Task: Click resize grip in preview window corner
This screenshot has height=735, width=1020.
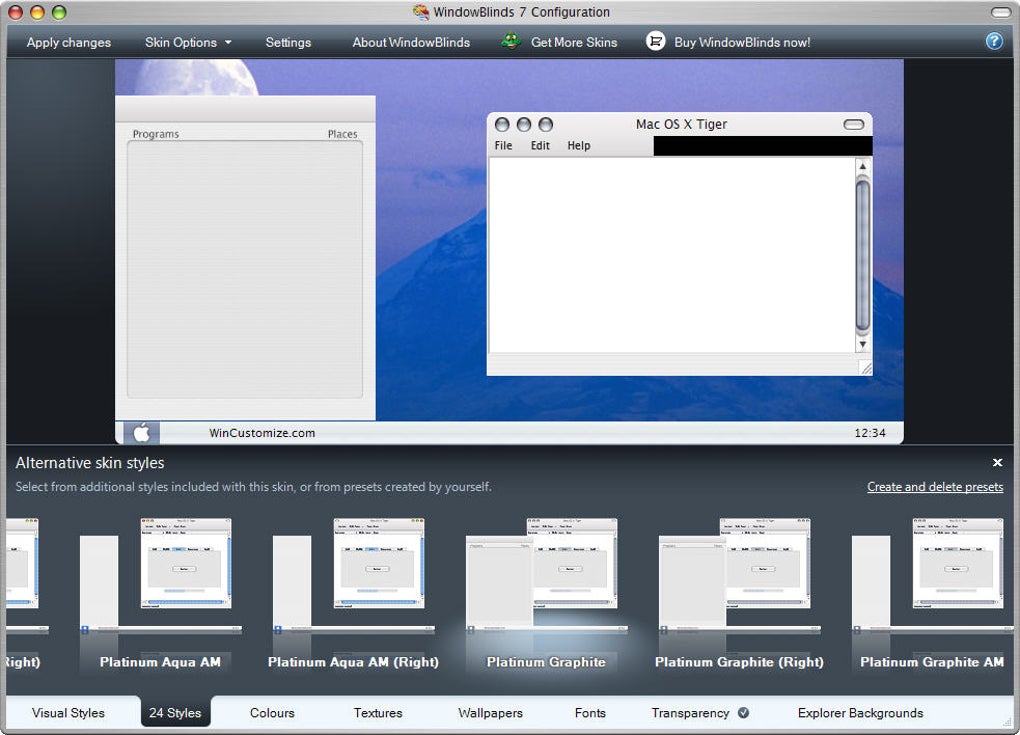Action: click(x=865, y=368)
